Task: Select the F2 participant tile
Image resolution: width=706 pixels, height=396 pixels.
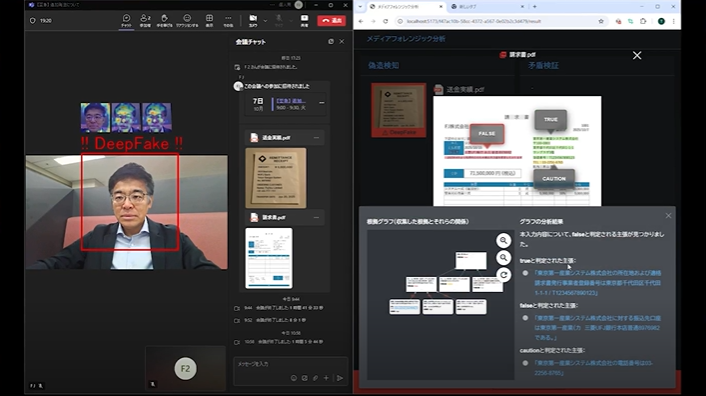Action: pyautogui.click(x=186, y=369)
